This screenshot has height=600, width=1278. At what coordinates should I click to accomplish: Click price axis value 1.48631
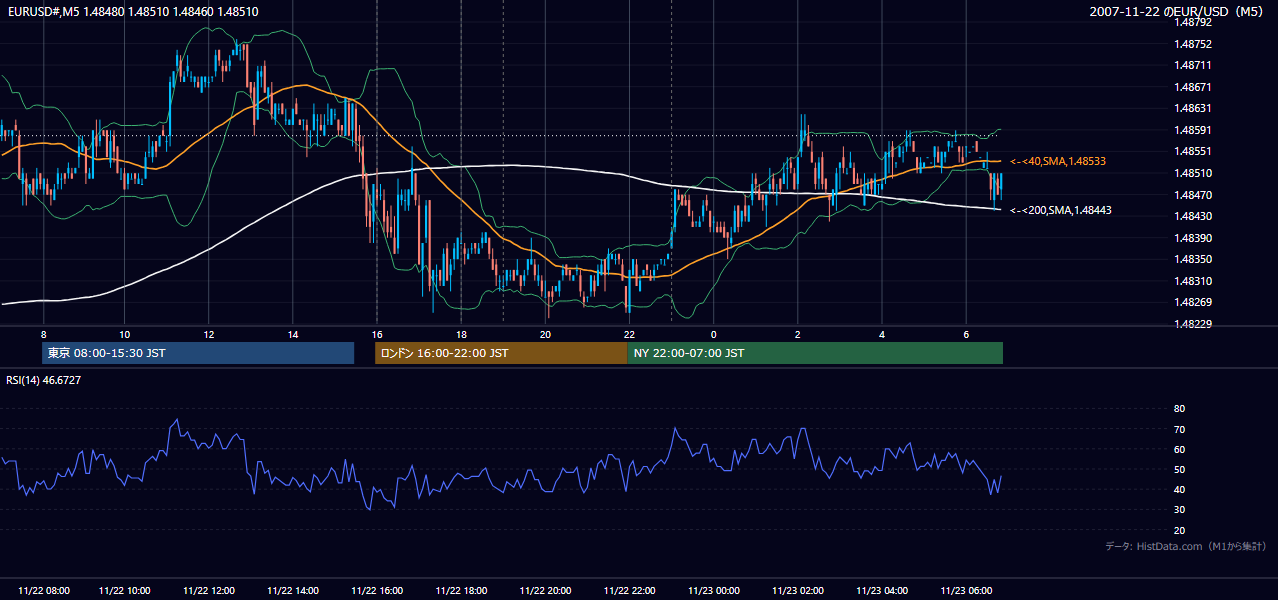[x=1193, y=109]
